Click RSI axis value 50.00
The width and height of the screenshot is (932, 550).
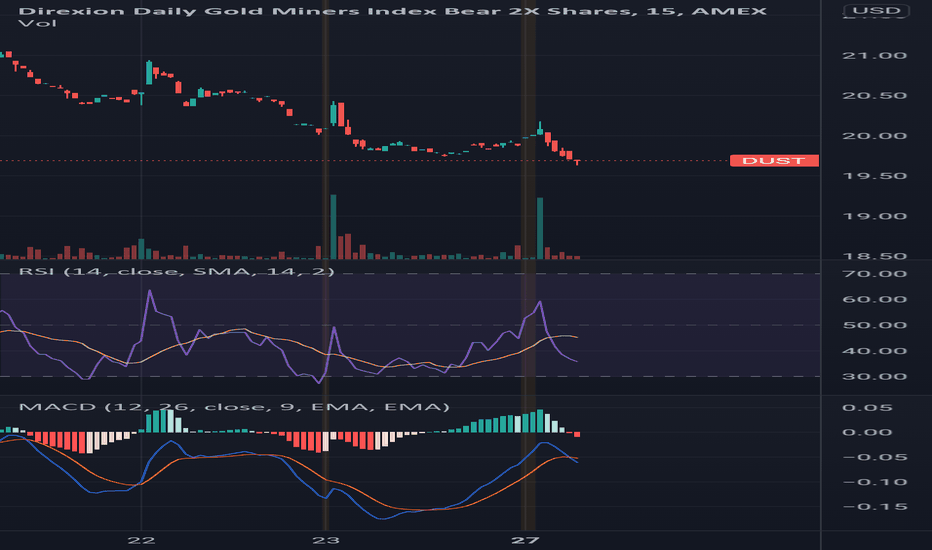tap(874, 325)
